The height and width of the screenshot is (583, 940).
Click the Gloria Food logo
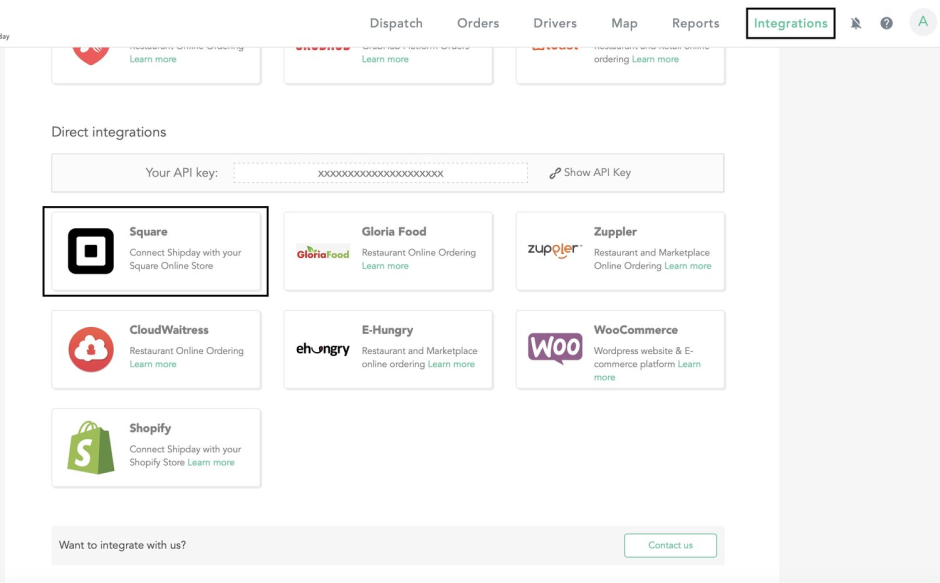click(323, 252)
